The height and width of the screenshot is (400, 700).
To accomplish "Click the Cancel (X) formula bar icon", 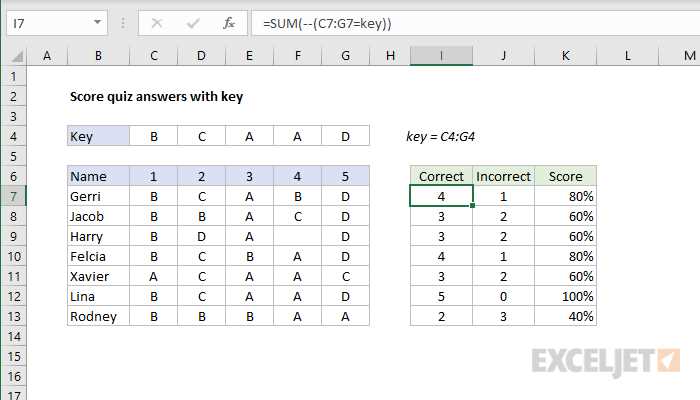I will click(157, 23).
